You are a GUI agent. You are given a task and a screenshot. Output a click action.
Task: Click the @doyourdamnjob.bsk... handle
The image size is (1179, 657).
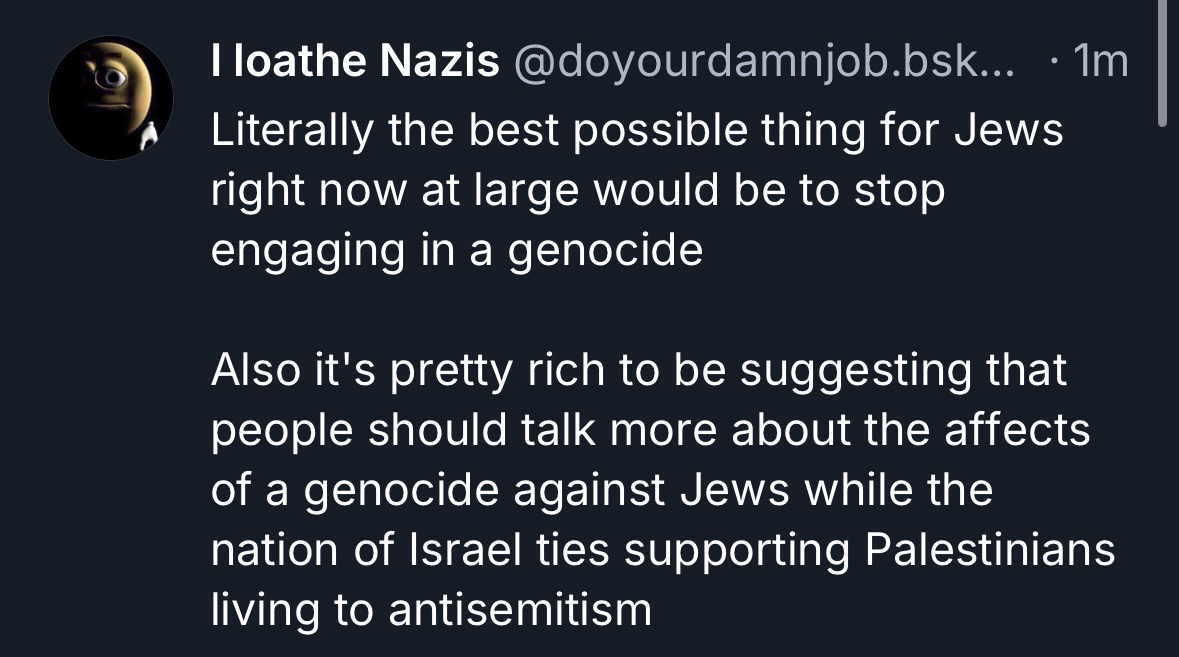click(763, 64)
